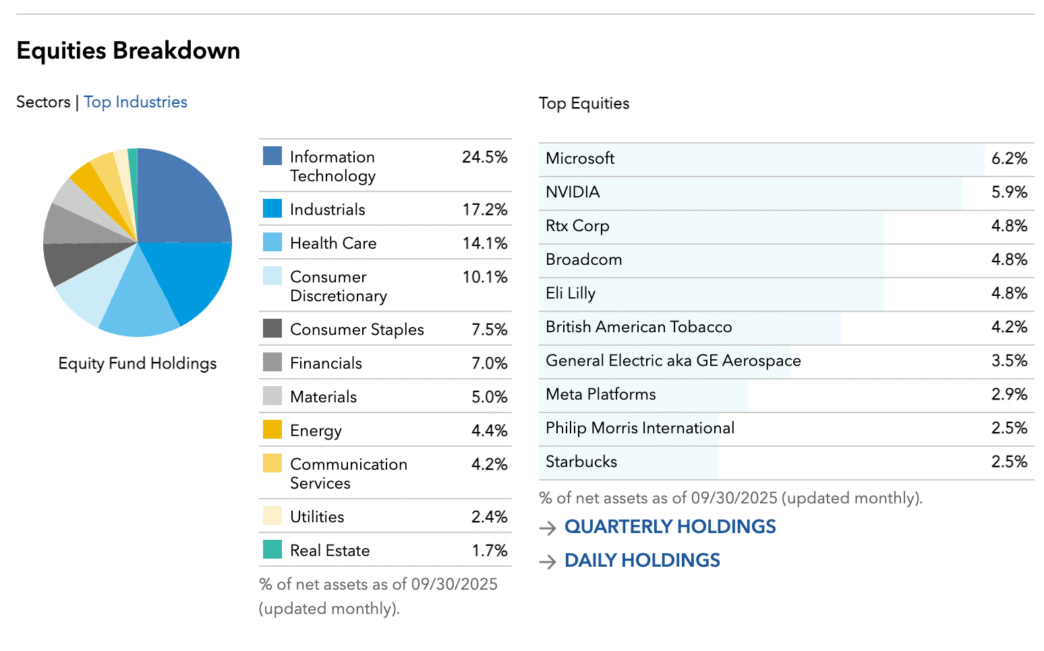Screen dimensions: 1044x651
Task: Click the Information Technology pie slice
Action: (x=185, y=195)
